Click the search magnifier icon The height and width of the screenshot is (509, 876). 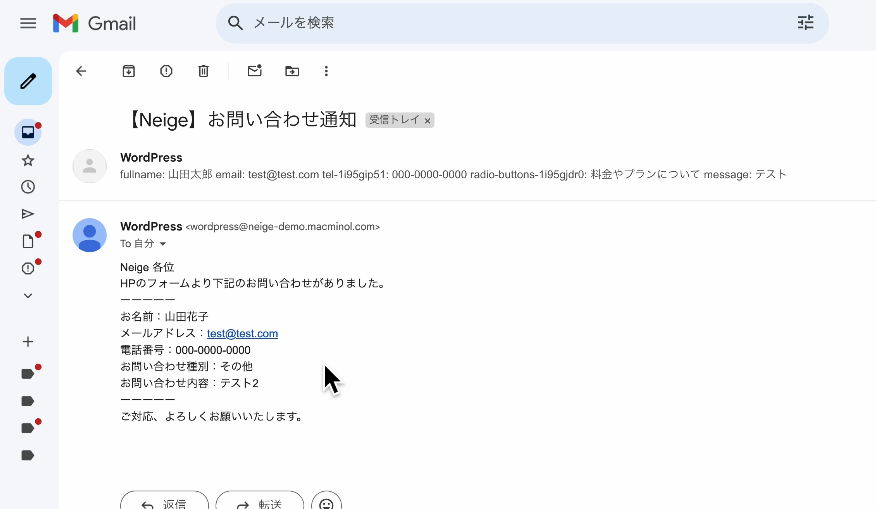coord(235,23)
